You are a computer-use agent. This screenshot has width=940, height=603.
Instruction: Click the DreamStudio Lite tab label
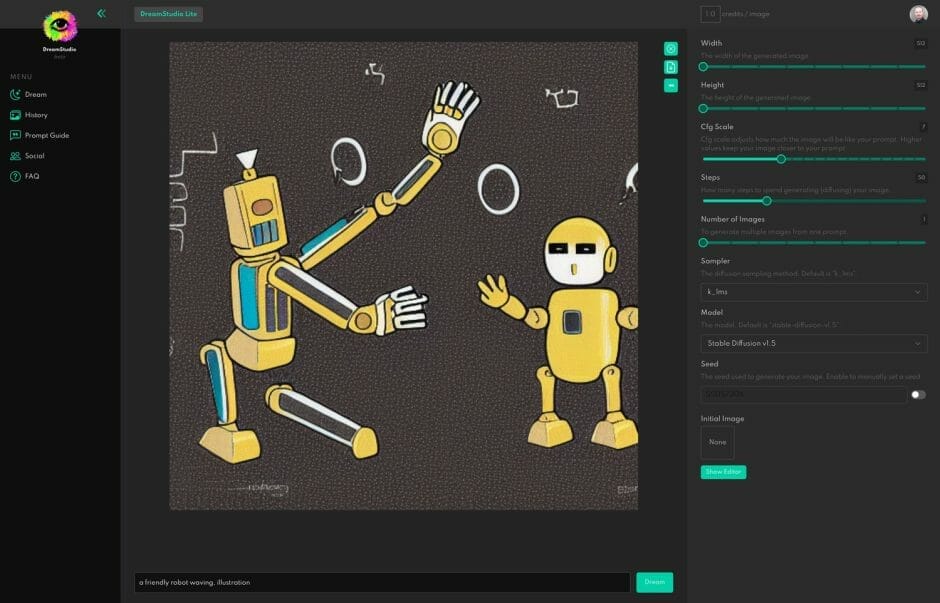pos(168,14)
